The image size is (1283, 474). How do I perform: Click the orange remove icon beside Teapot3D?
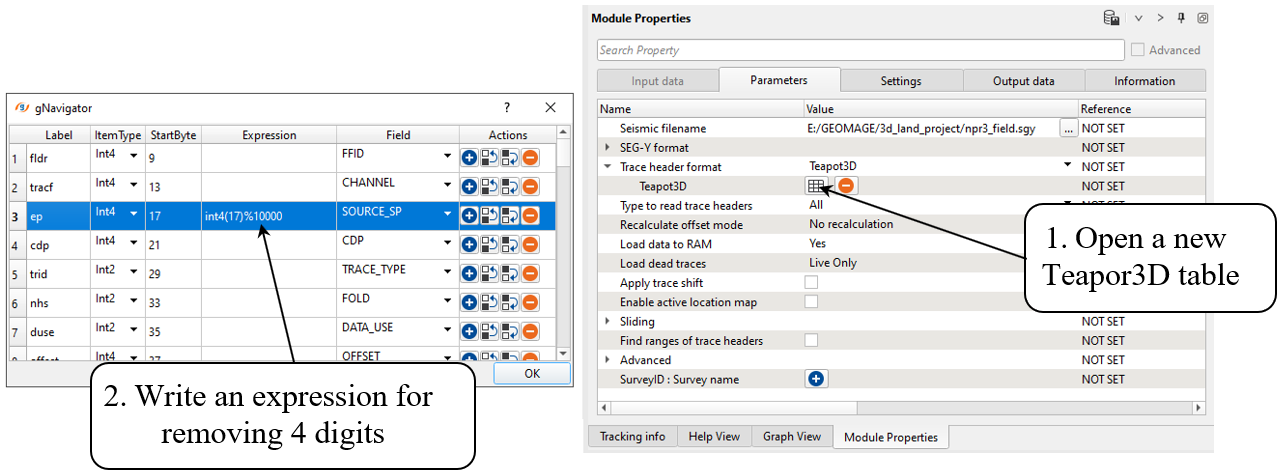point(846,186)
